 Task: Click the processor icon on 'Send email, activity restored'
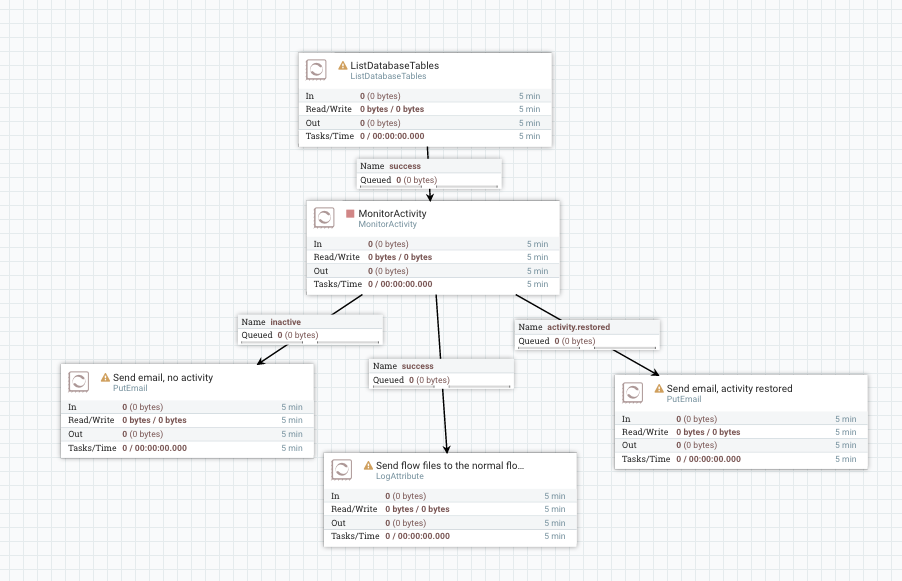point(632,392)
